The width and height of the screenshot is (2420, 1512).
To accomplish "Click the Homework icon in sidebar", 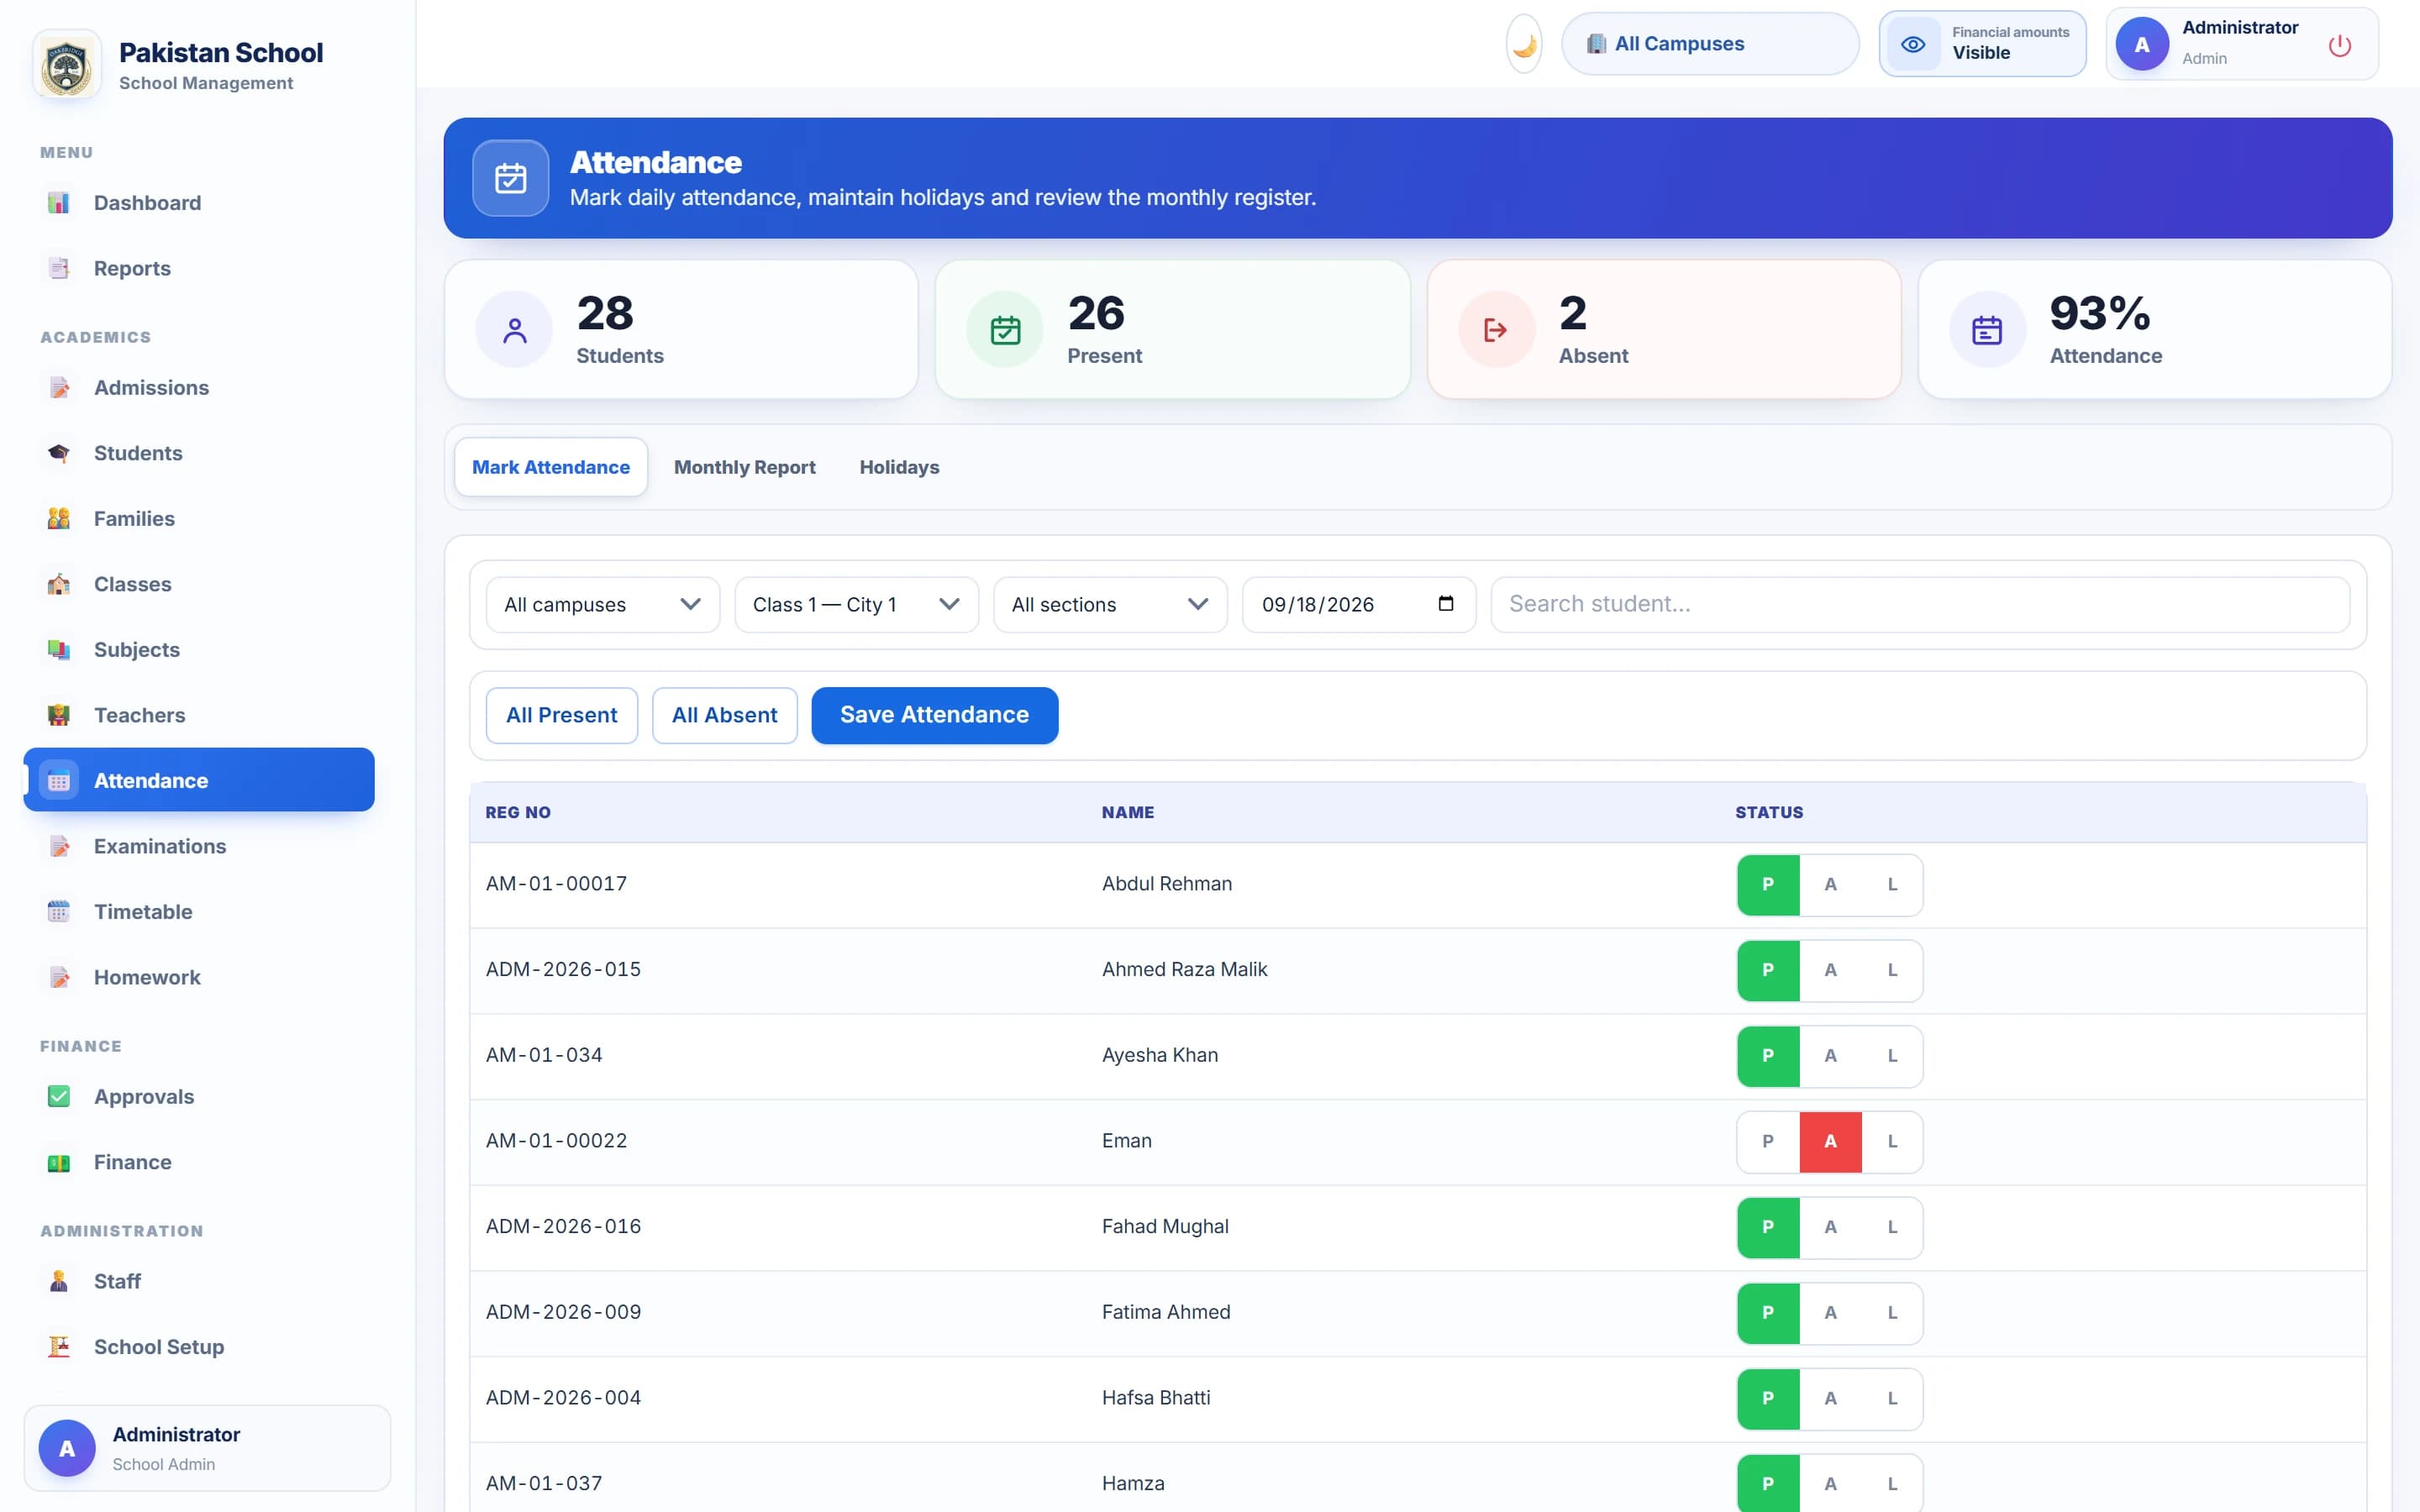I will (x=59, y=977).
